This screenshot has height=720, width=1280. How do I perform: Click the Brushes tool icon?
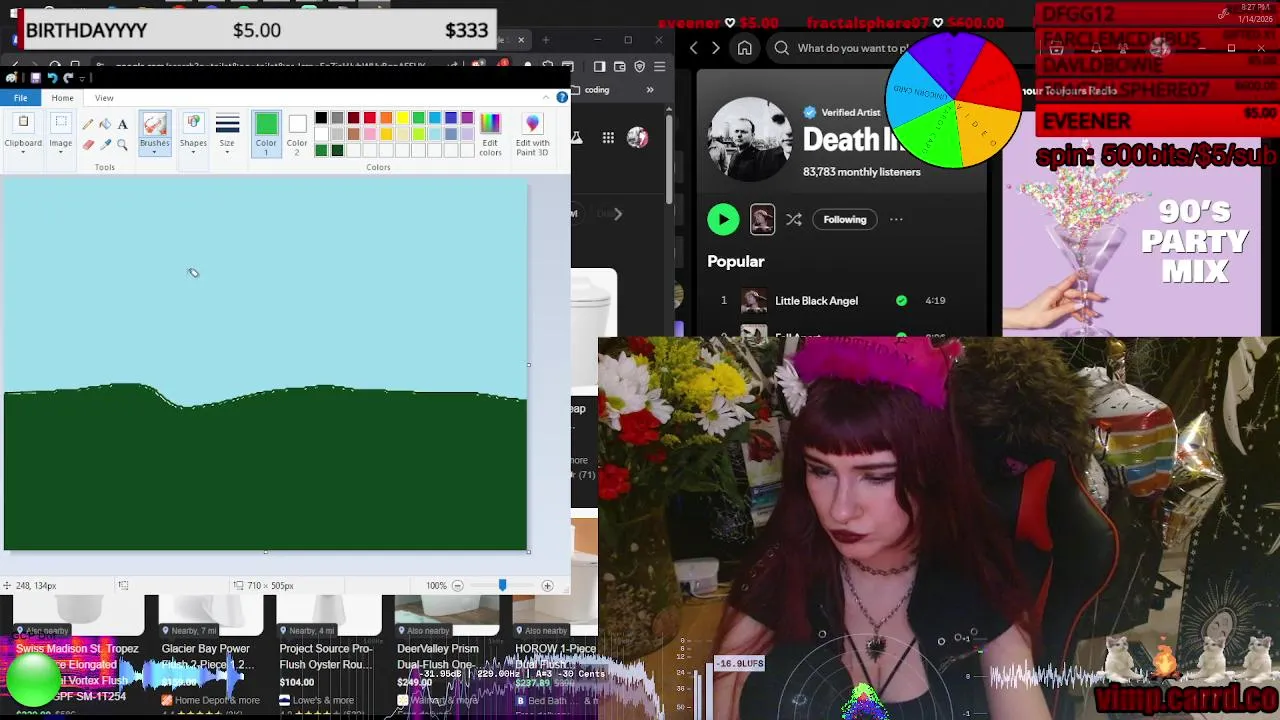pos(154,124)
